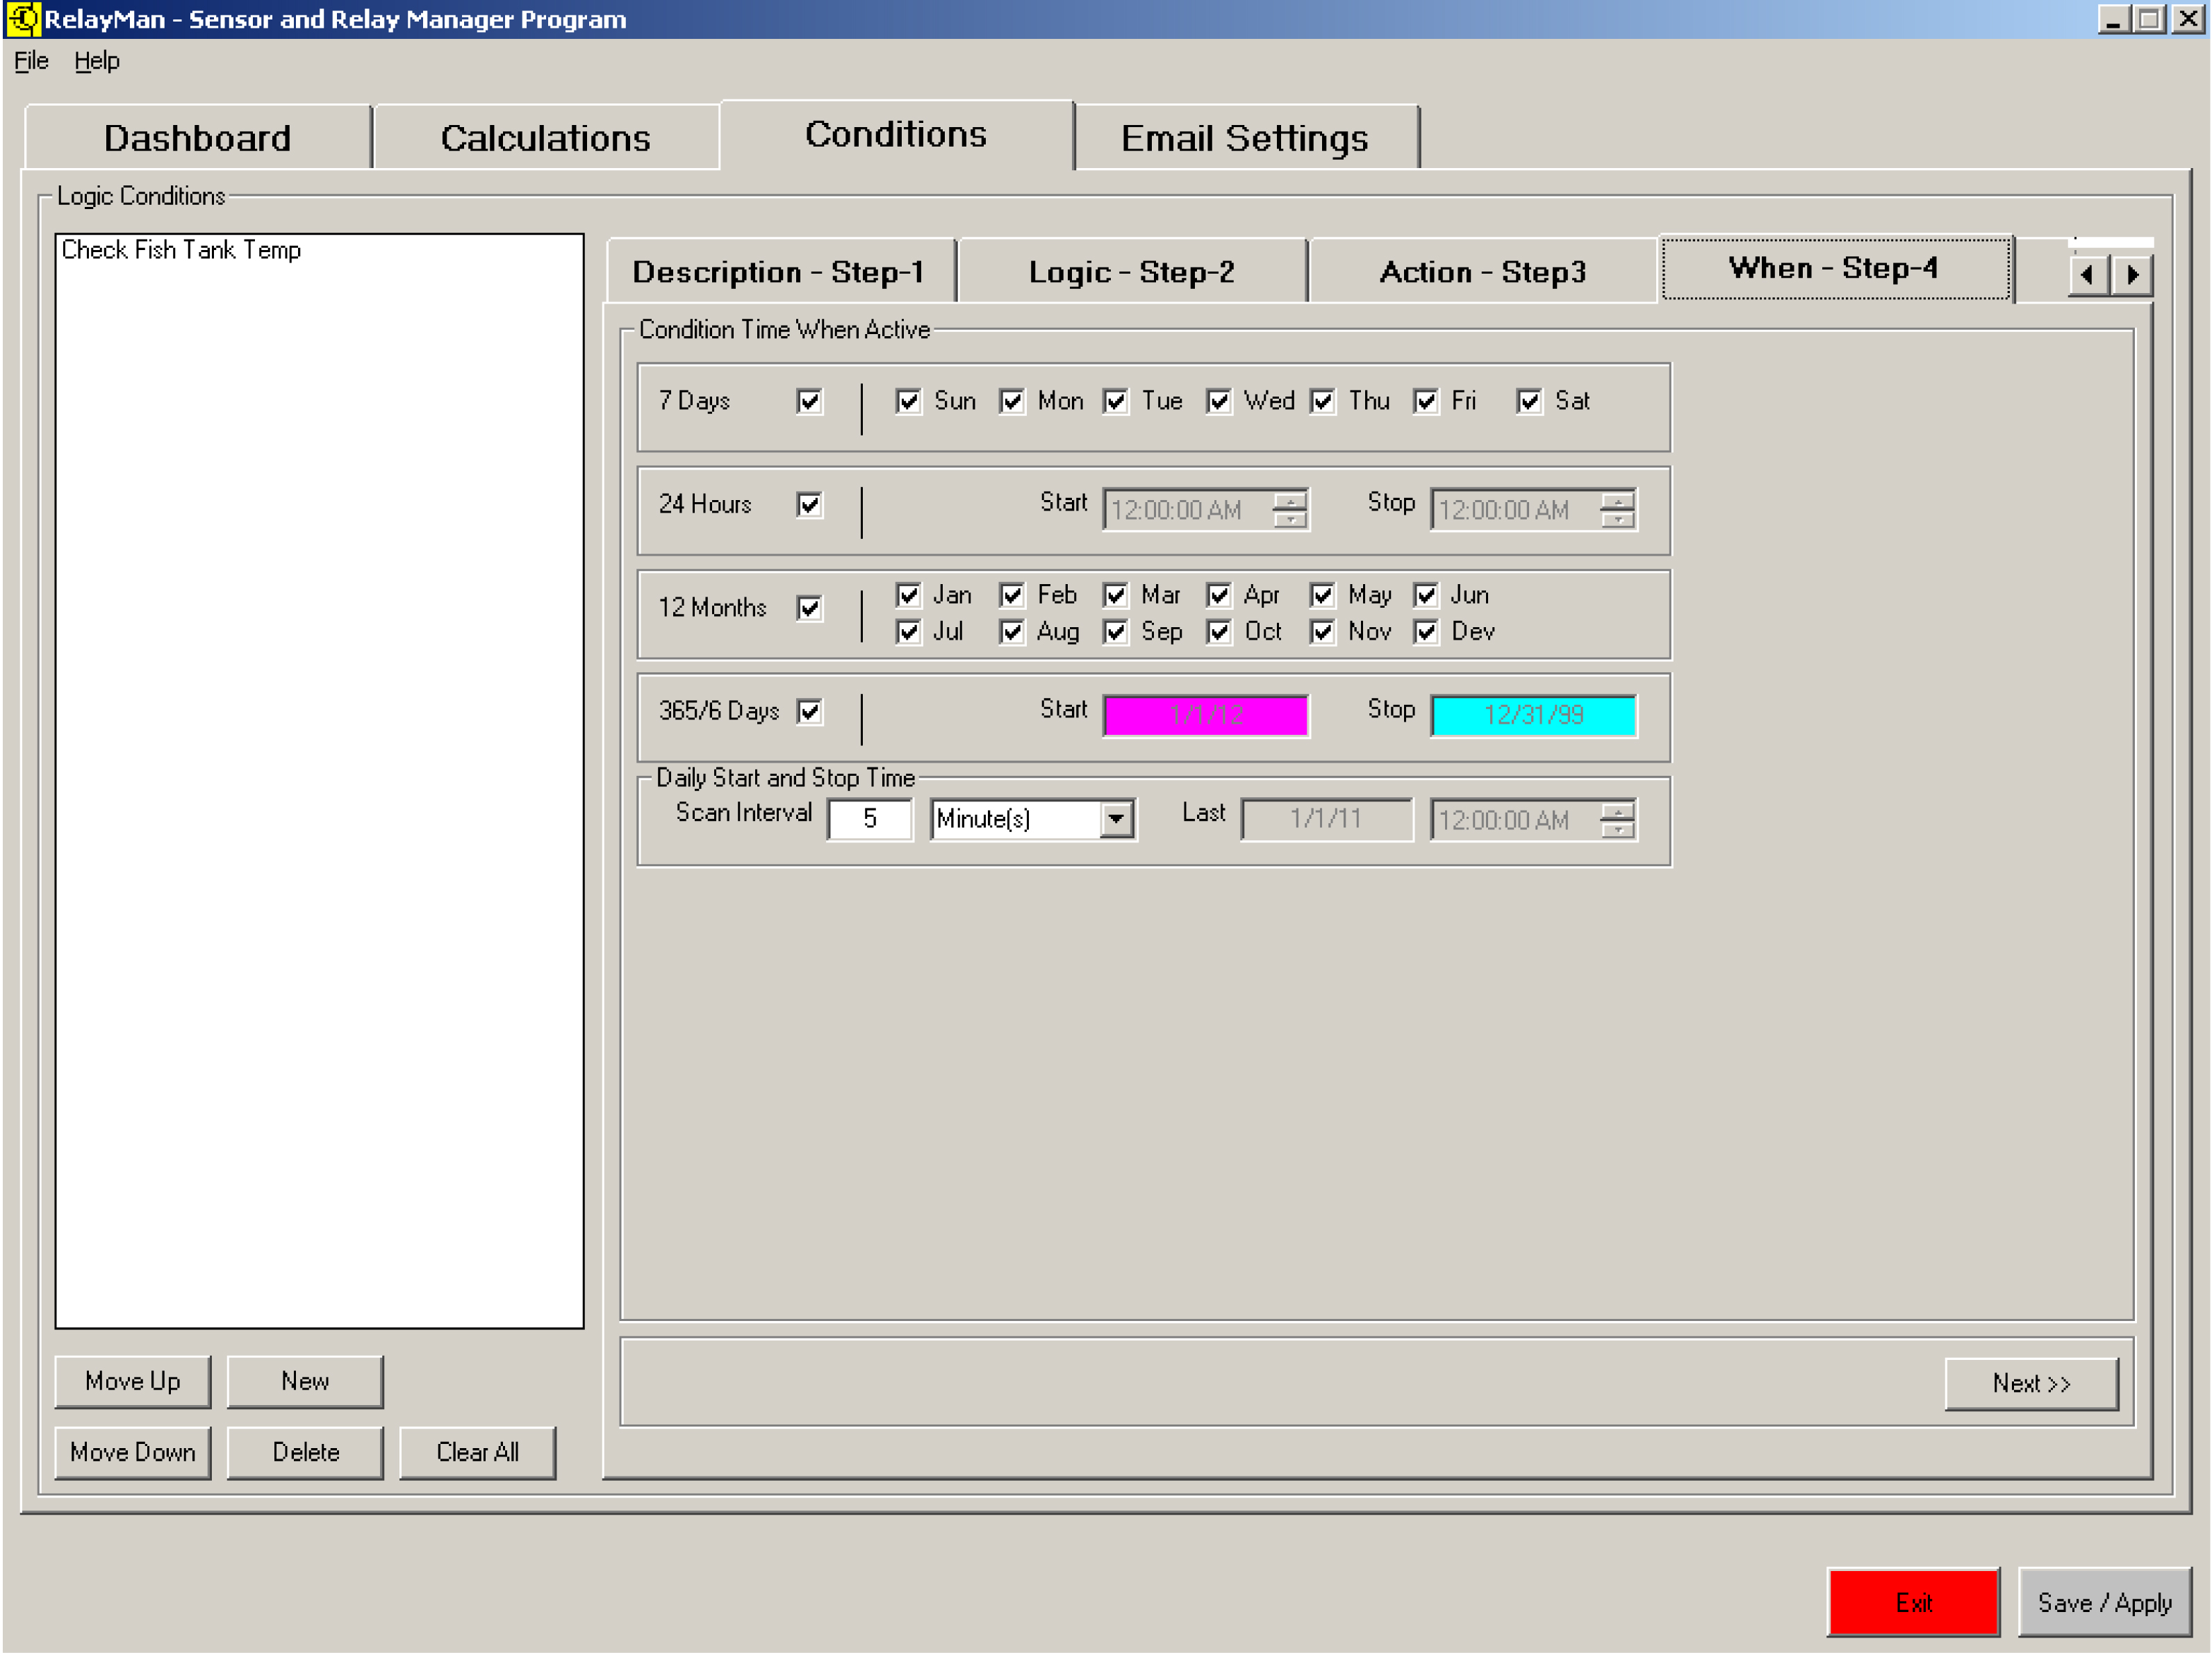Open the Logic - Step-2 tab
Screen dimensions: 2212x1653
pyautogui.click(x=1131, y=272)
